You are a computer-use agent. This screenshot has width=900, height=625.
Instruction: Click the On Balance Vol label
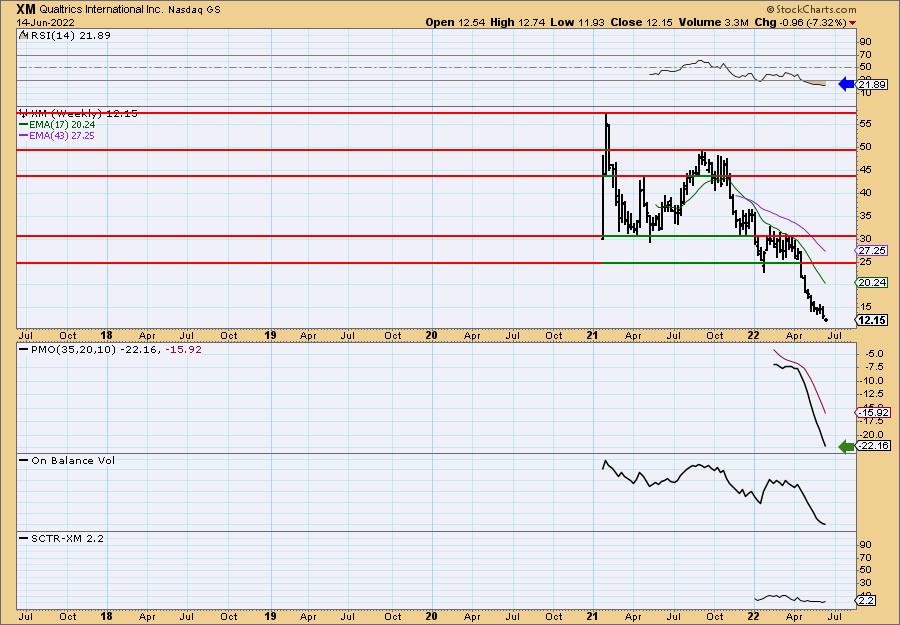(x=67, y=461)
